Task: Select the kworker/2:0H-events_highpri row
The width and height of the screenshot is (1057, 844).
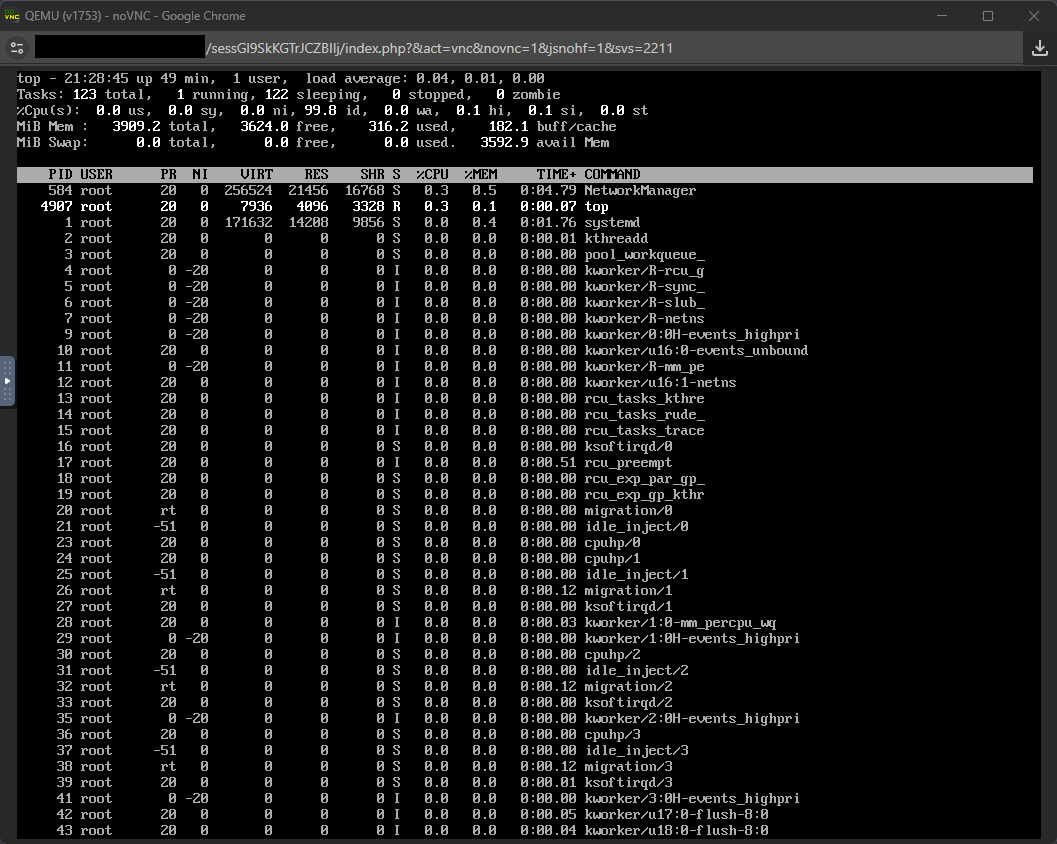Action: tap(524, 719)
